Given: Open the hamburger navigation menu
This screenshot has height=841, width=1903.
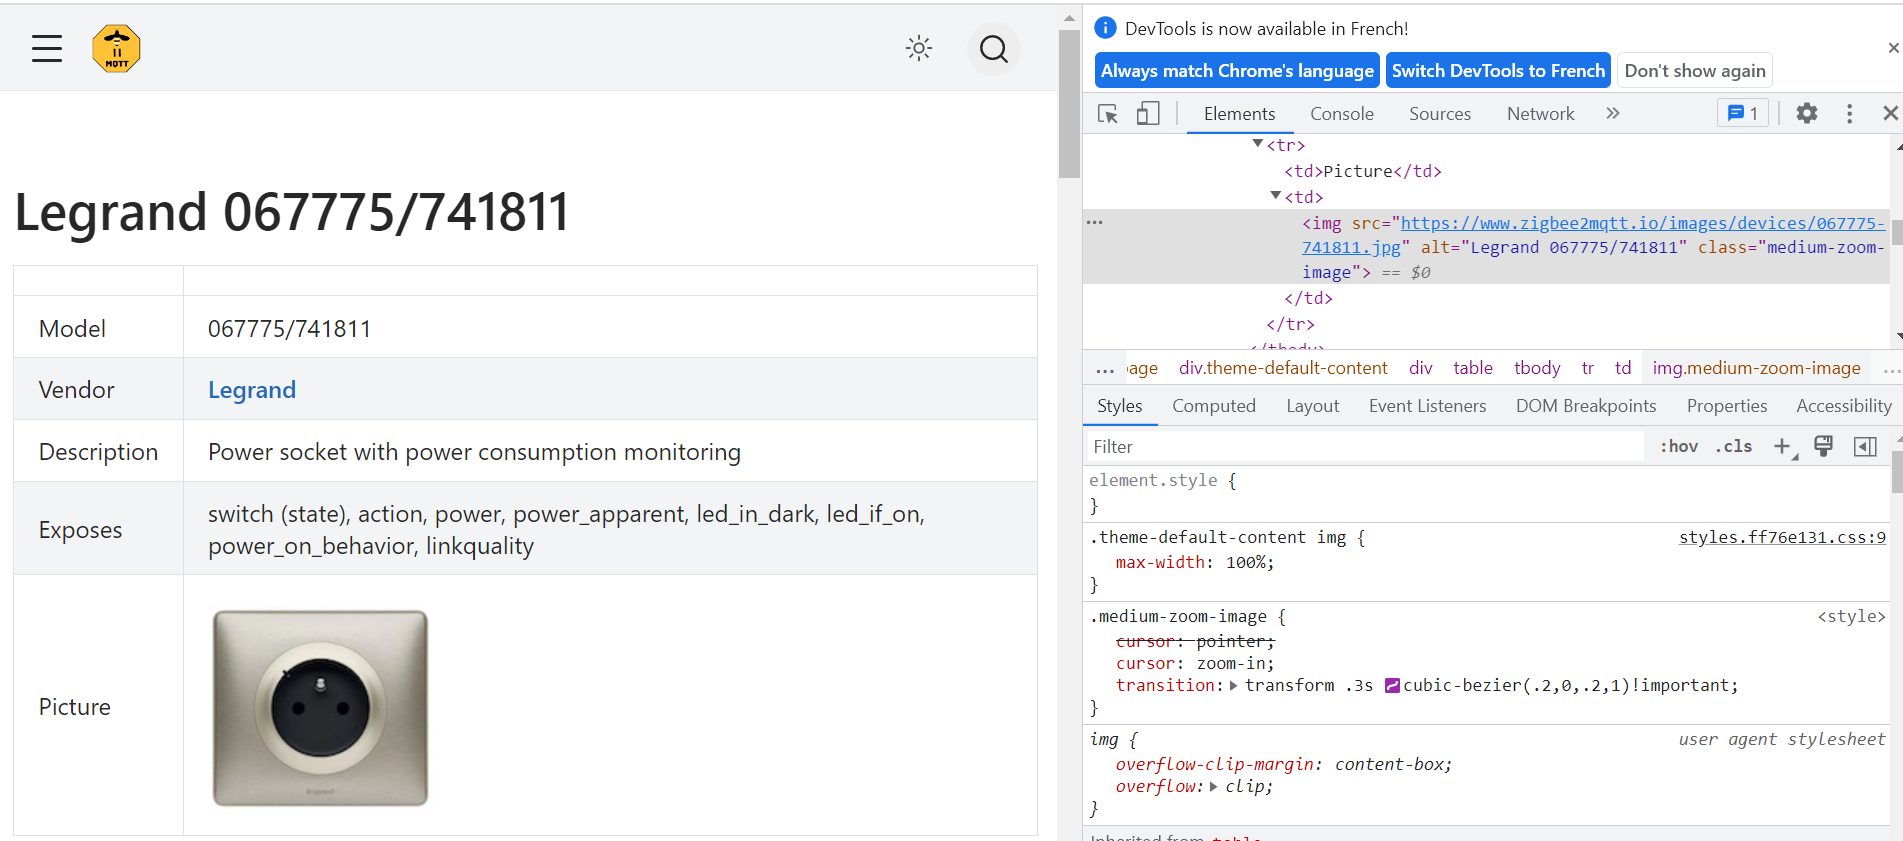Looking at the screenshot, I should pos(47,48).
